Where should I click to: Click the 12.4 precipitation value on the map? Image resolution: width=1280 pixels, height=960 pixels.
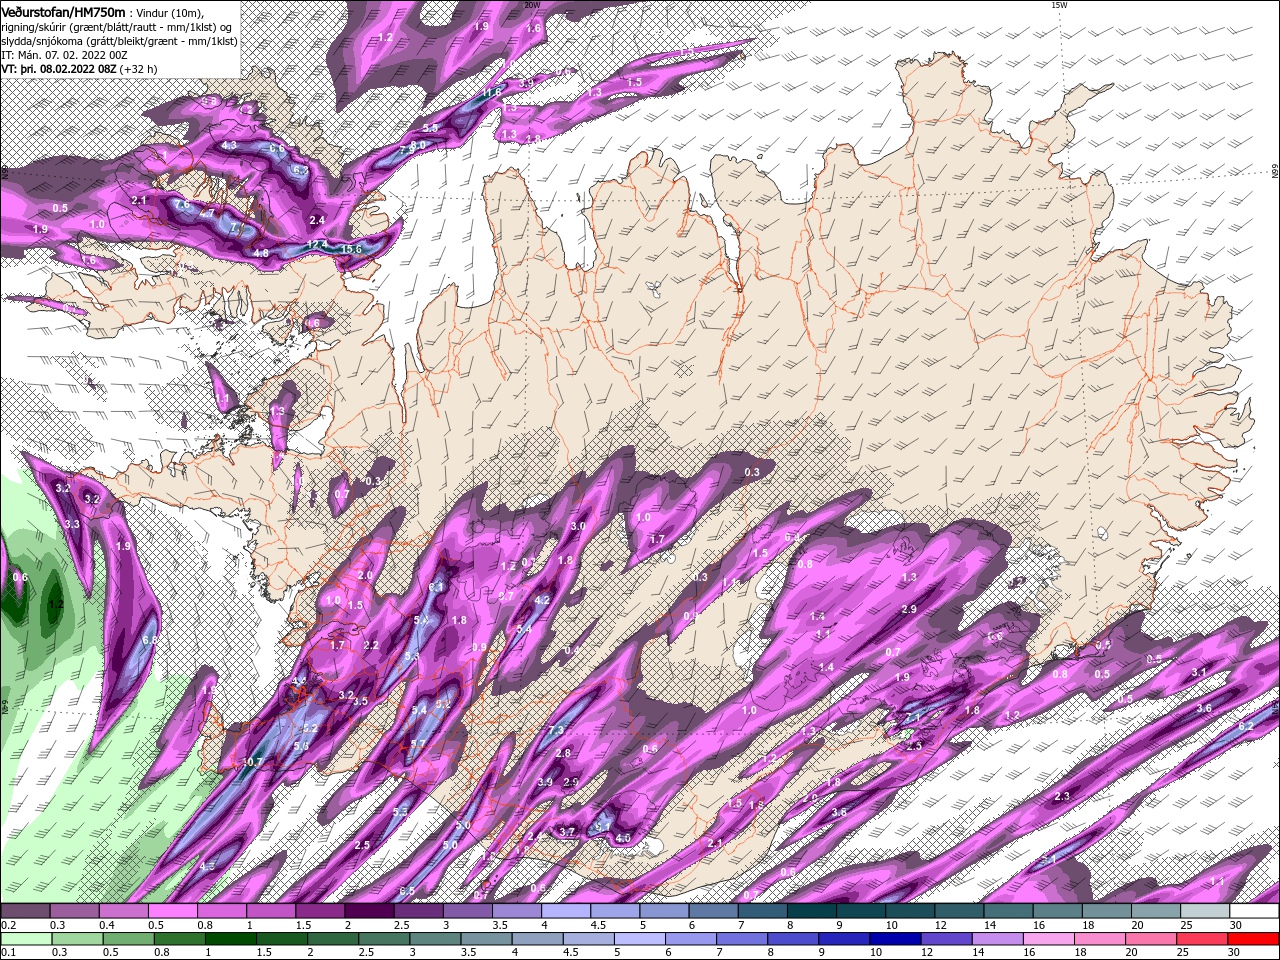pyautogui.click(x=317, y=244)
